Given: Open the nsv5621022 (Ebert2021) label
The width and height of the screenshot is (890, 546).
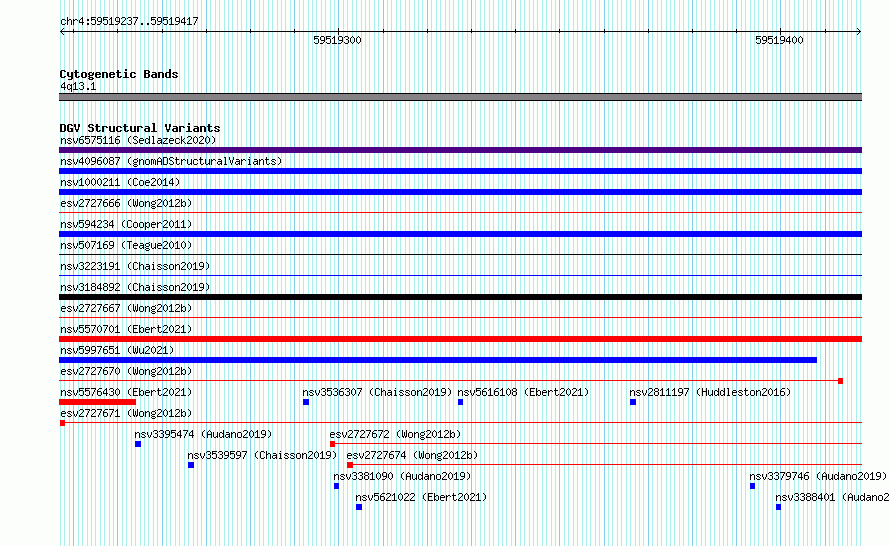Looking at the screenshot, I should pyautogui.click(x=421, y=497).
